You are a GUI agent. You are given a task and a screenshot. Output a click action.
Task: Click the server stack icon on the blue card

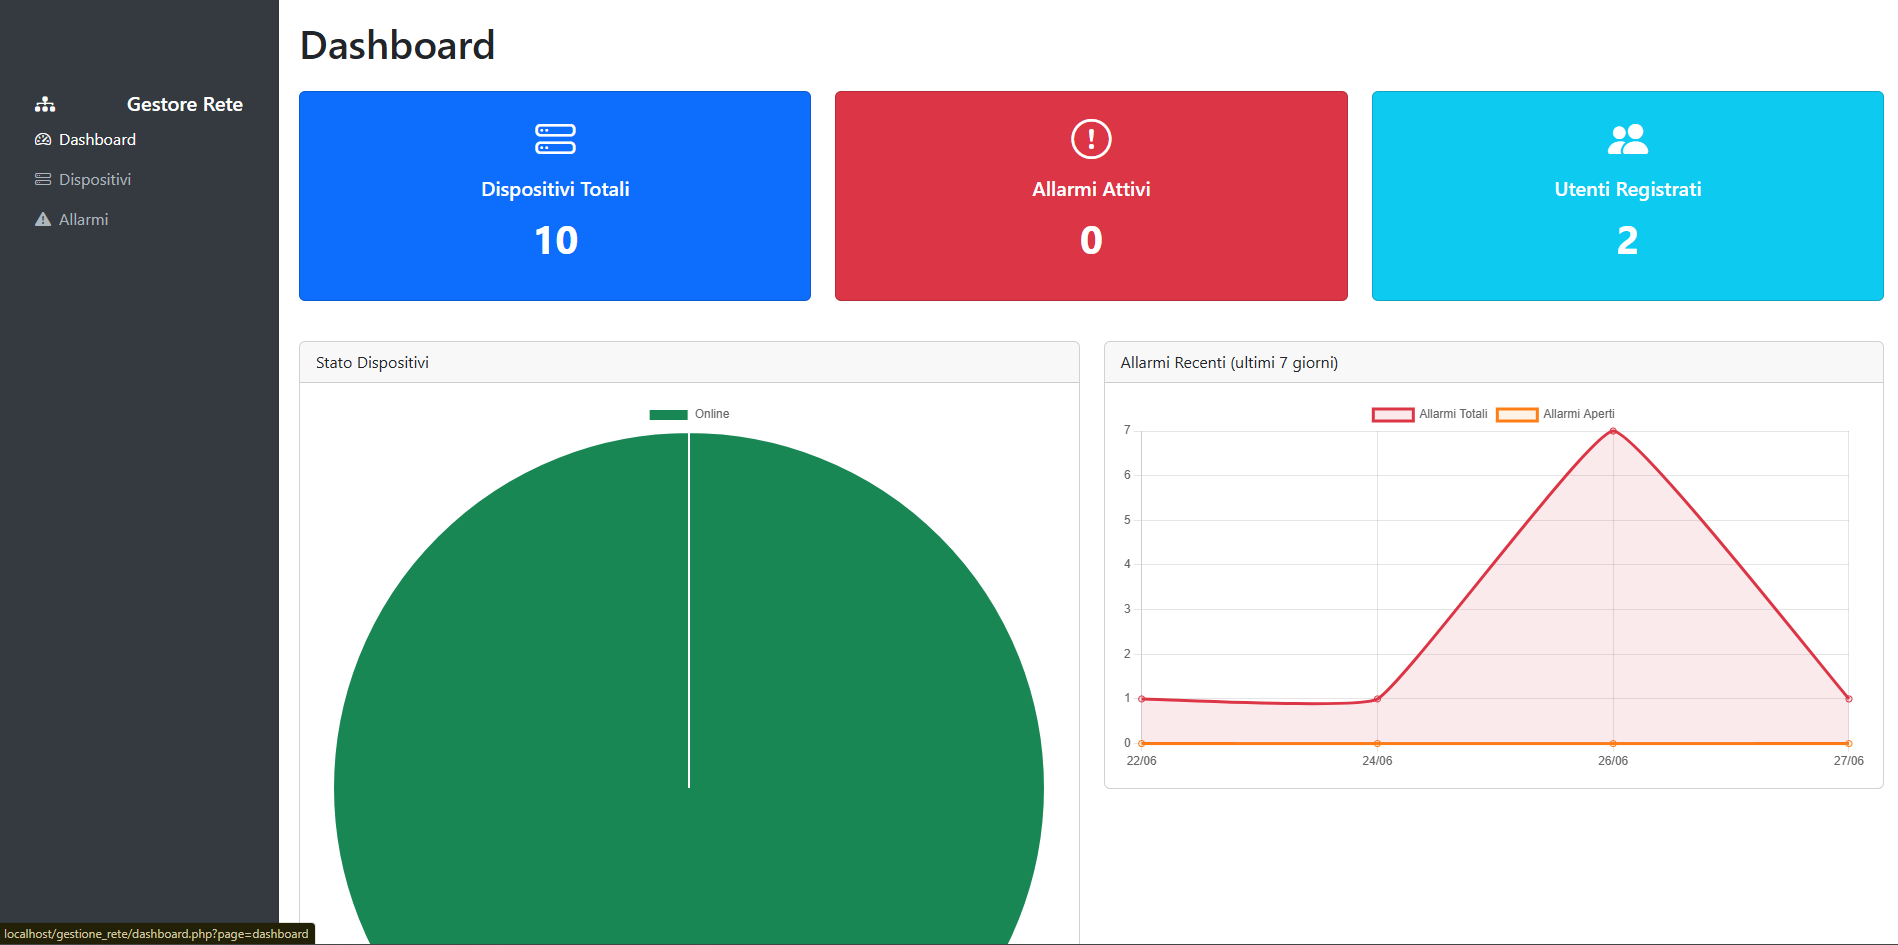(x=555, y=141)
